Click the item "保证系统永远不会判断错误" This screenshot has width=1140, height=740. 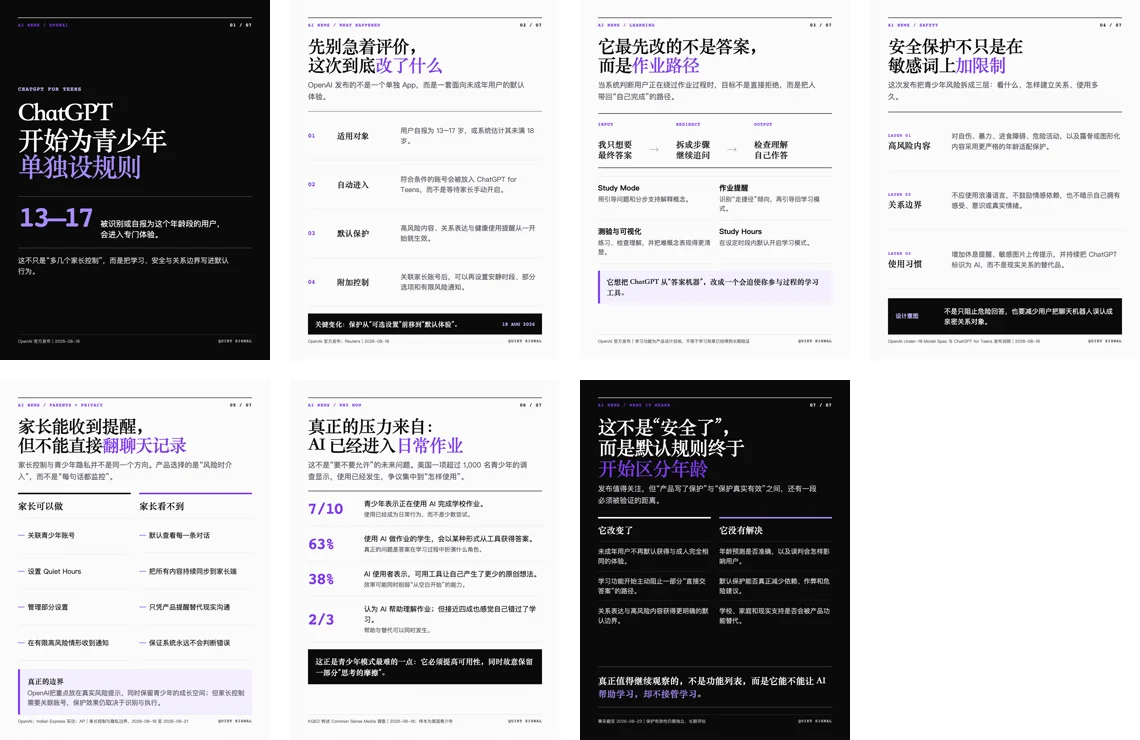189,643
